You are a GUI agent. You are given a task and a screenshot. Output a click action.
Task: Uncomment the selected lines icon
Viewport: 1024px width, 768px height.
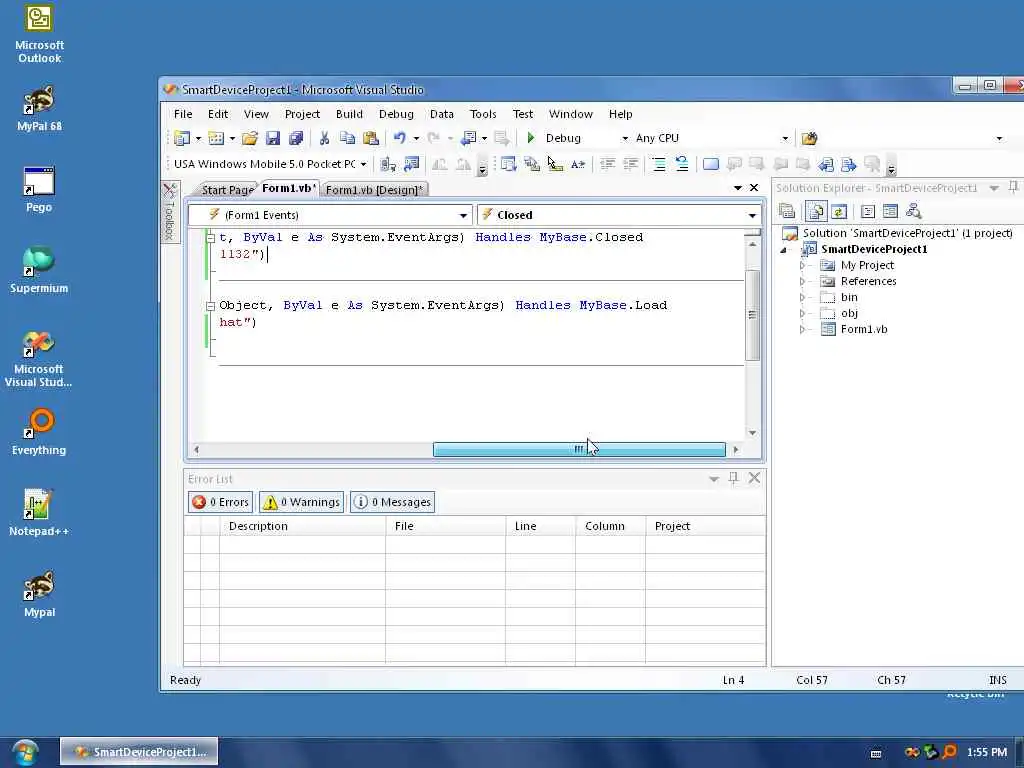coord(682,164)
